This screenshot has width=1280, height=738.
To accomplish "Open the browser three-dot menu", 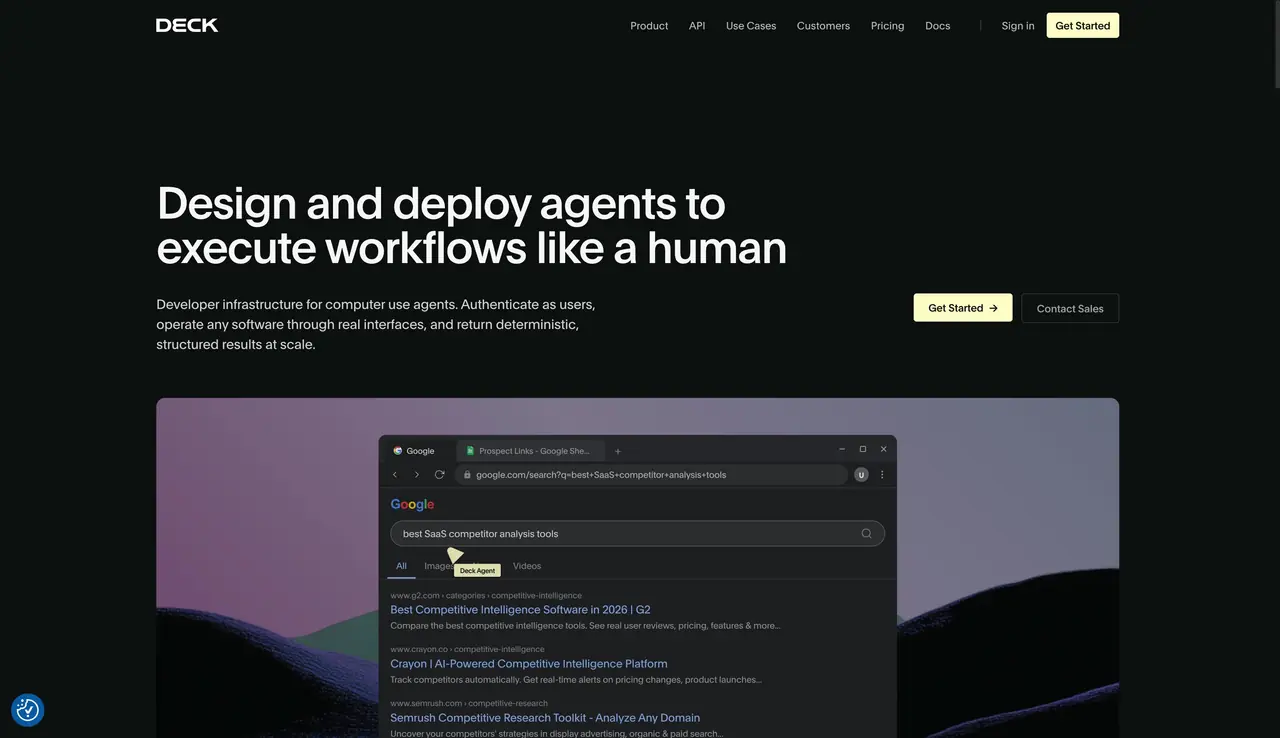I will [882, 474].
